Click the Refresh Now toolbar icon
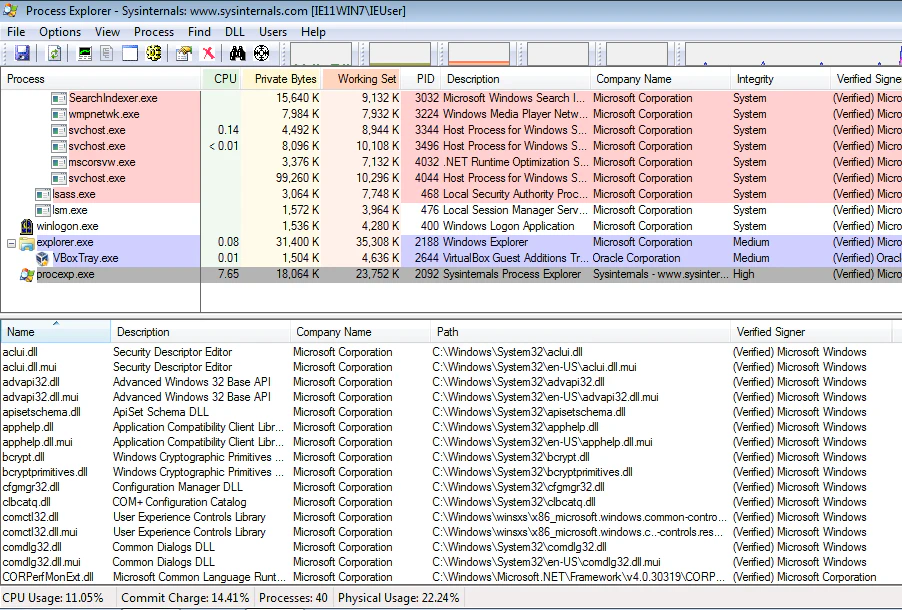Viewport: 902px width, 610px height. pos(55,53)
